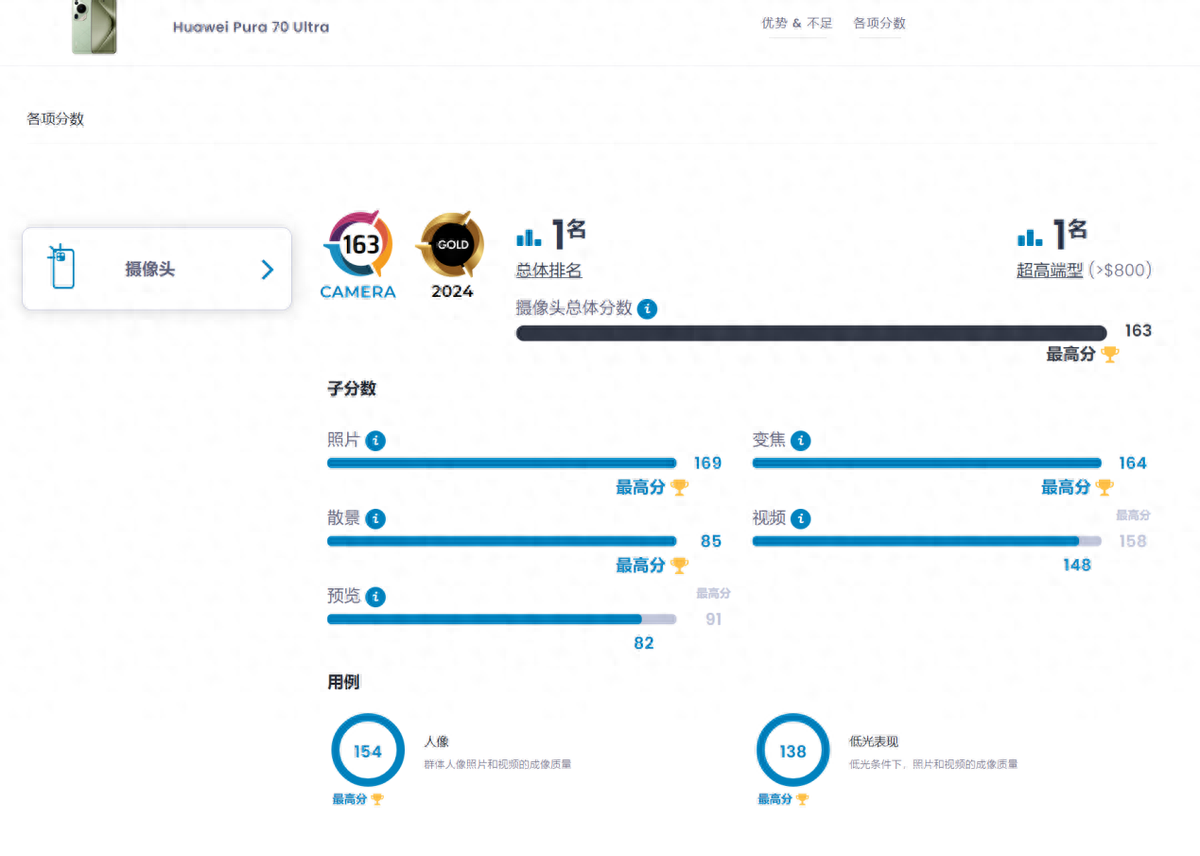1200x856 pixels.
Task: Click the 散景 score bar
Action: point(502,541)
